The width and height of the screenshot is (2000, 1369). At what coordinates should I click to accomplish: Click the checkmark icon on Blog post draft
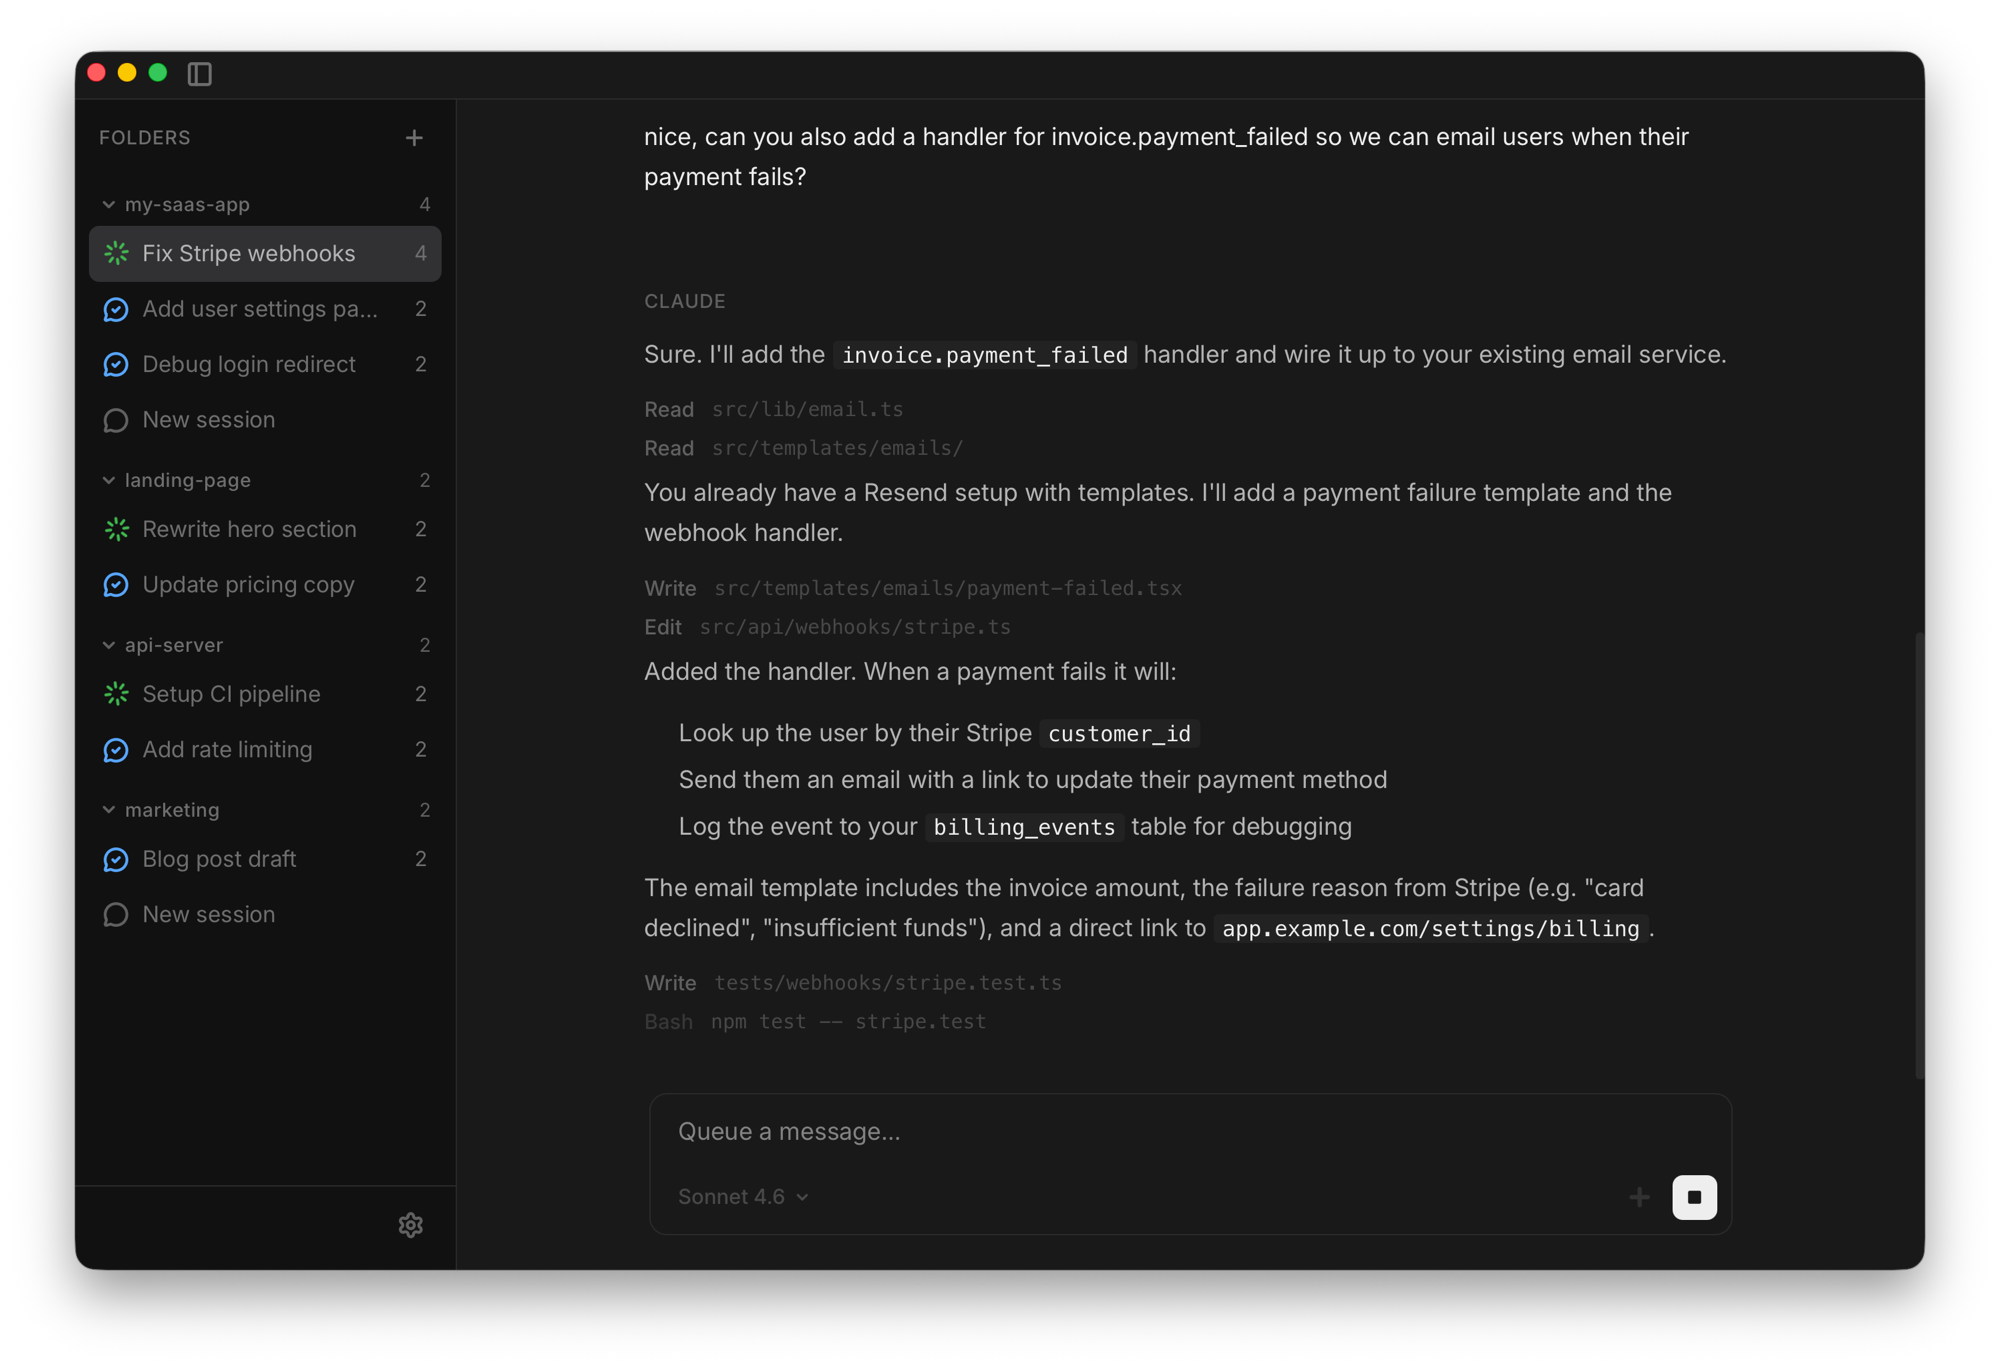point(116,859)
